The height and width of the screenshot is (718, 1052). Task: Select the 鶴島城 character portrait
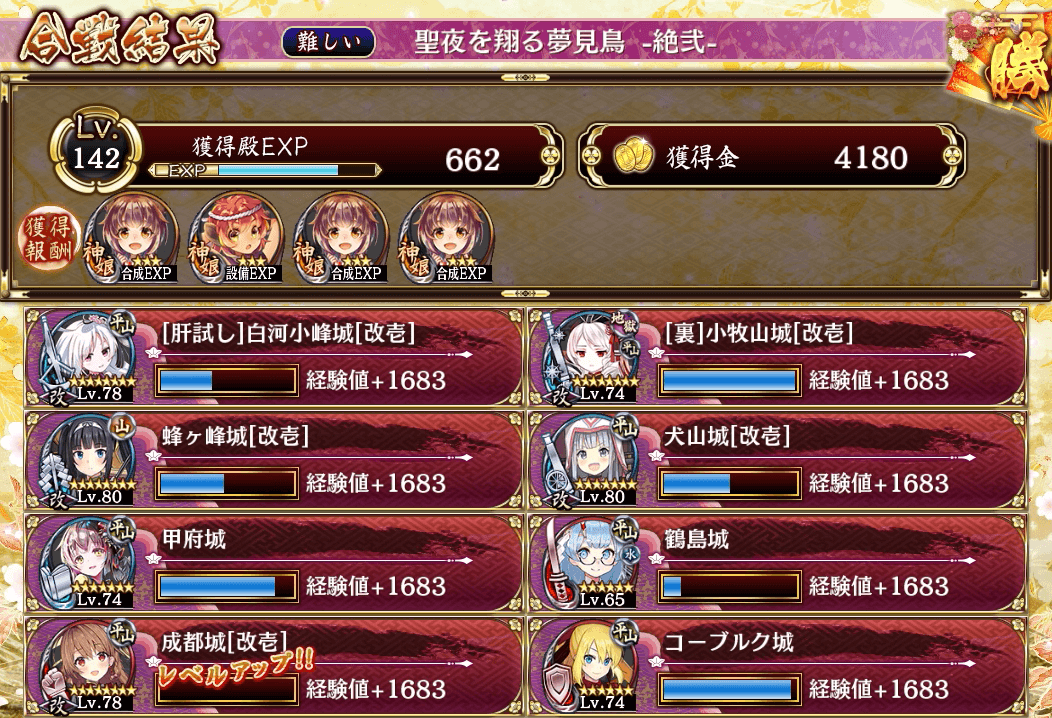click(x=590, y=563)
